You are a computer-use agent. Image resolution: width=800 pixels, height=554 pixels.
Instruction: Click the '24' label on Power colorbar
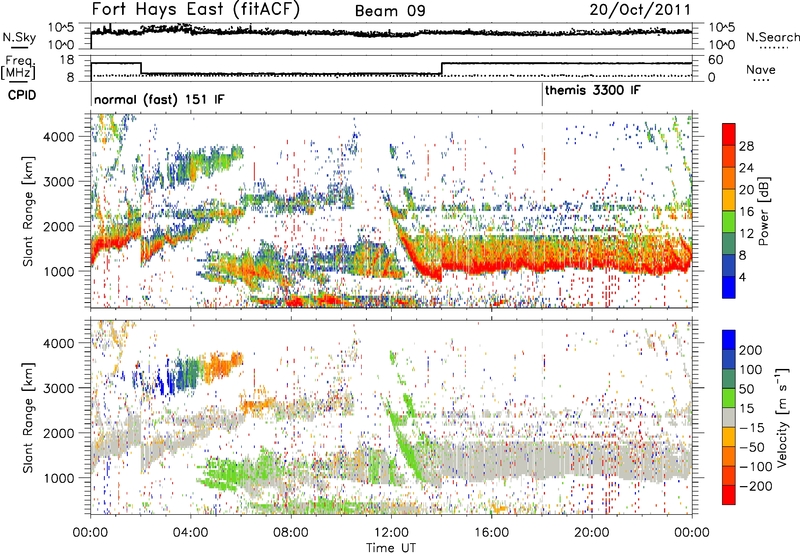pyautogui.click(x=746, y=168)
